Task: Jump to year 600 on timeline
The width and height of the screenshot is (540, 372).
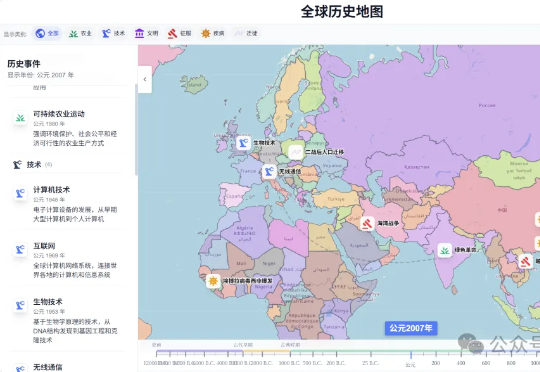Action: pos(486,363)
